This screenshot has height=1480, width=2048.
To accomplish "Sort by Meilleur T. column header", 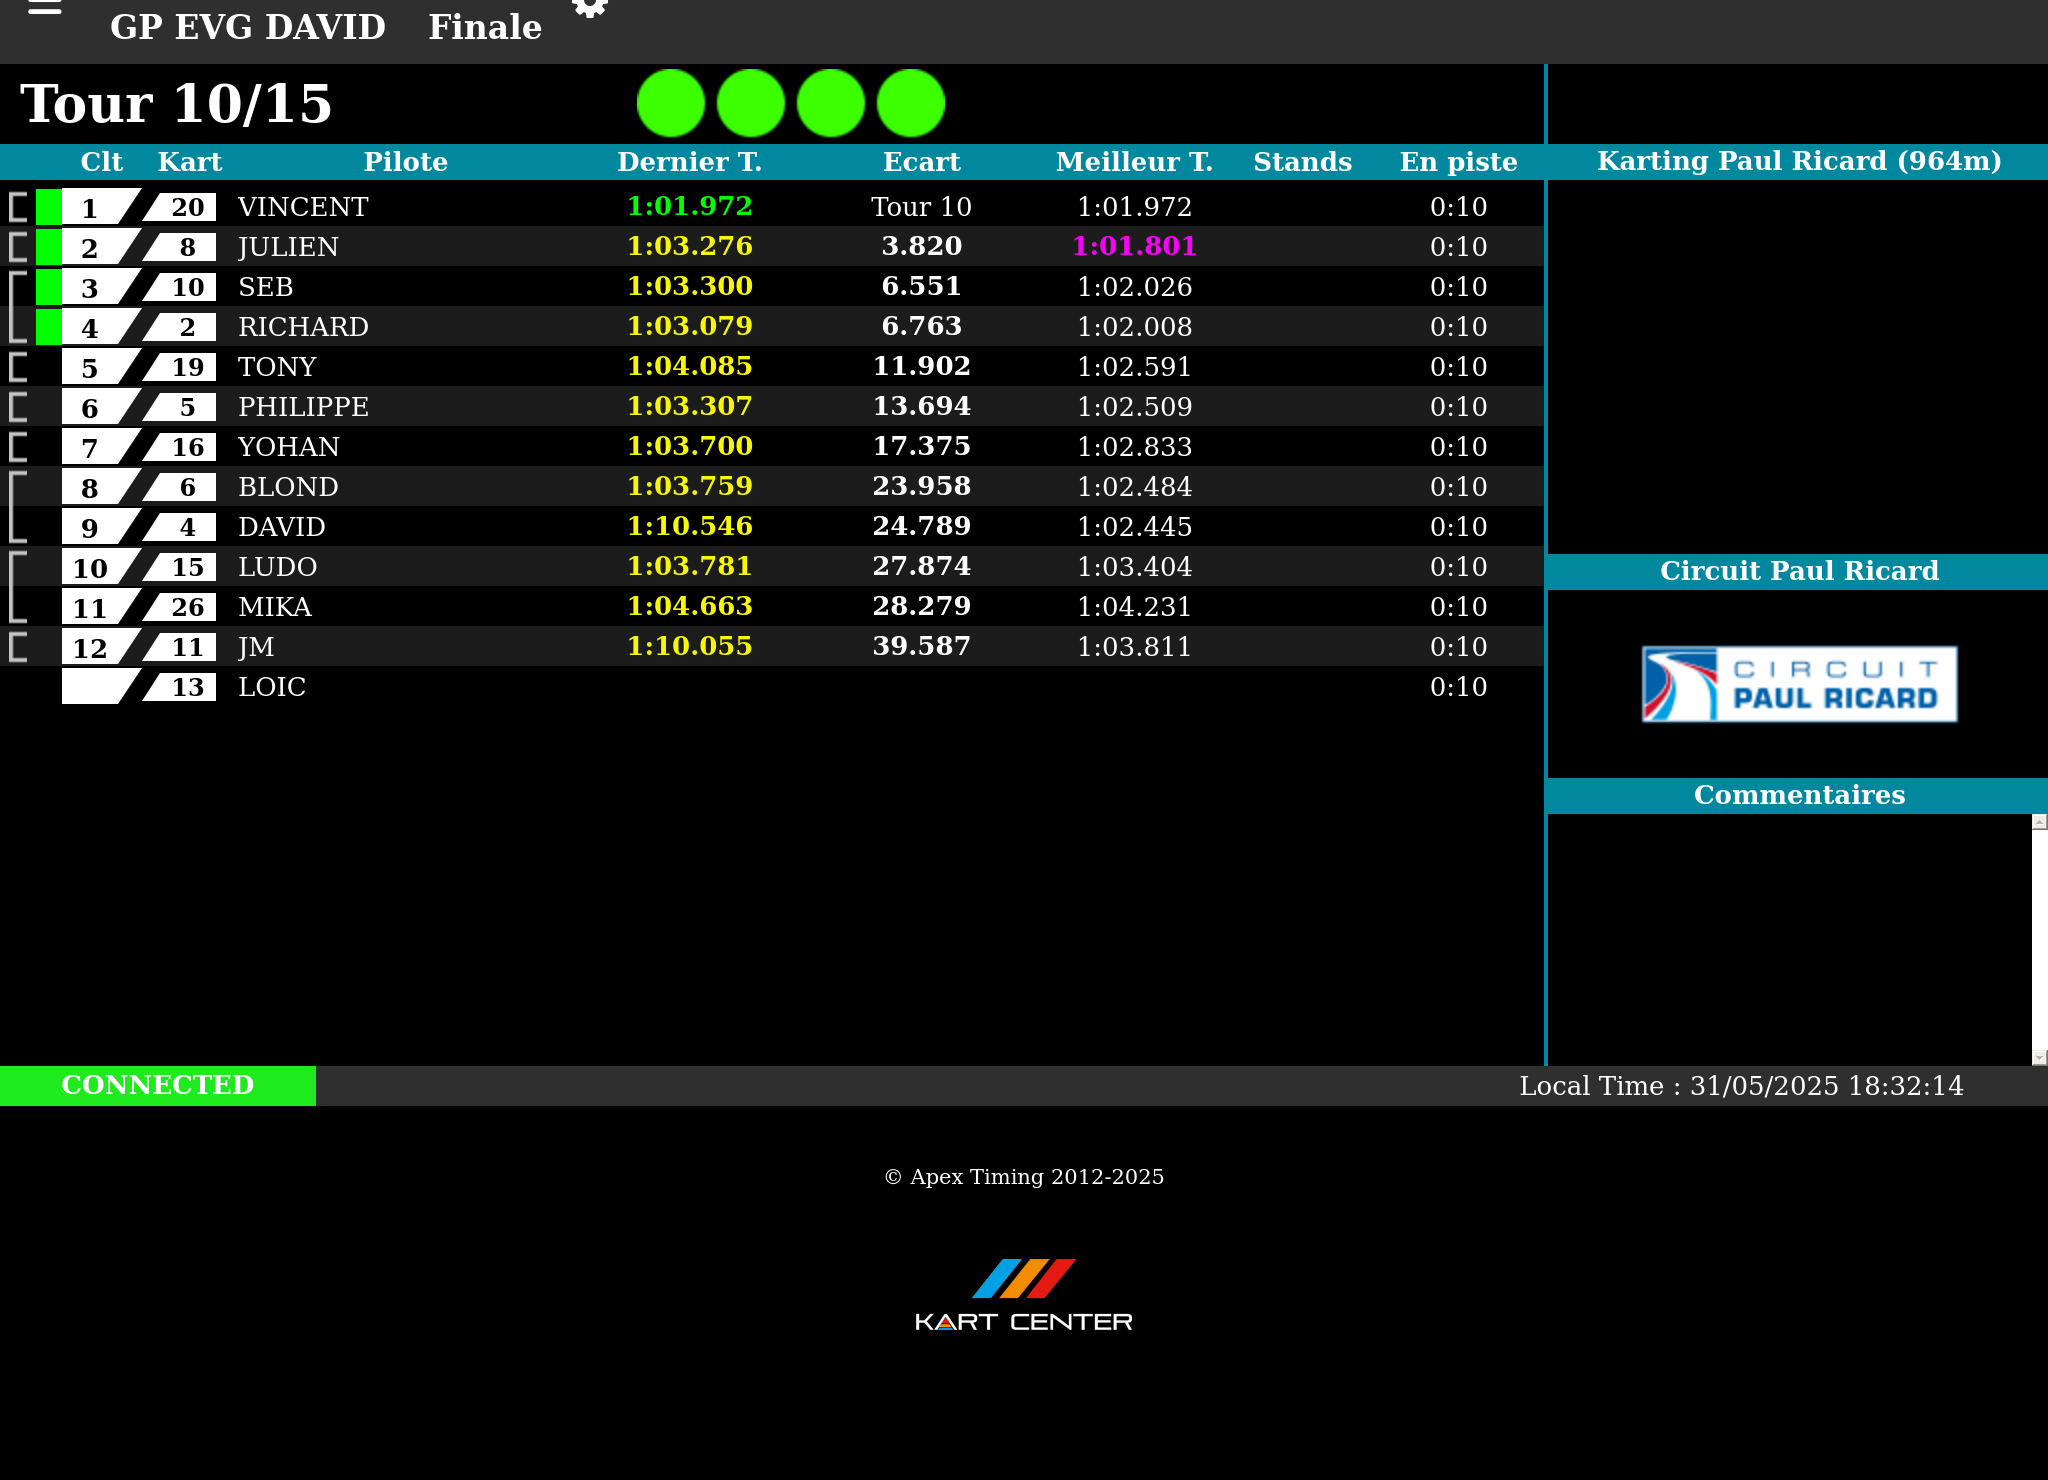I will [x=1134, y=162].
